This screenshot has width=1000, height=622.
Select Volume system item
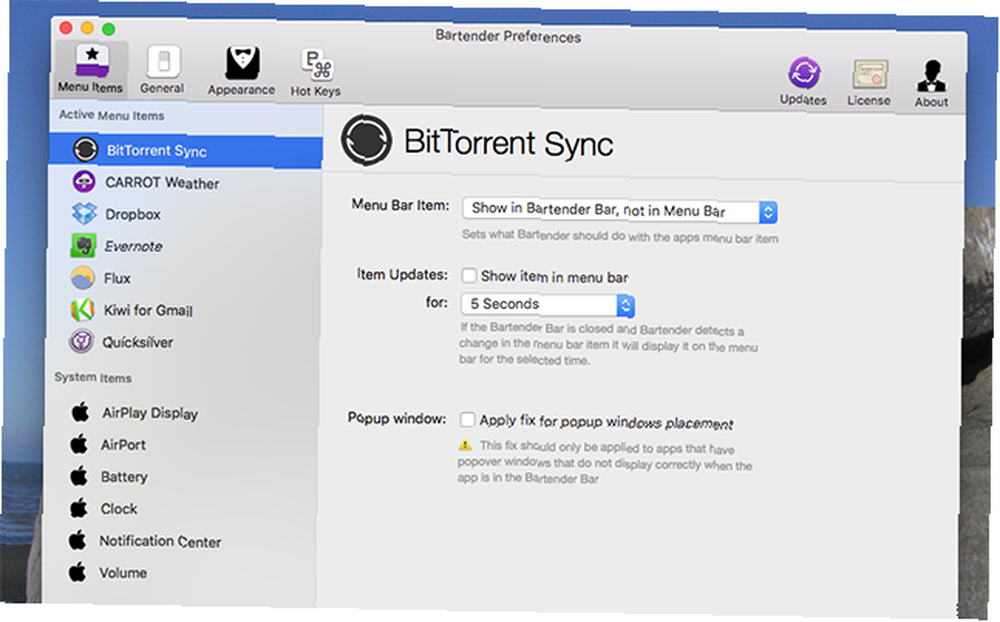click(177, 573)
